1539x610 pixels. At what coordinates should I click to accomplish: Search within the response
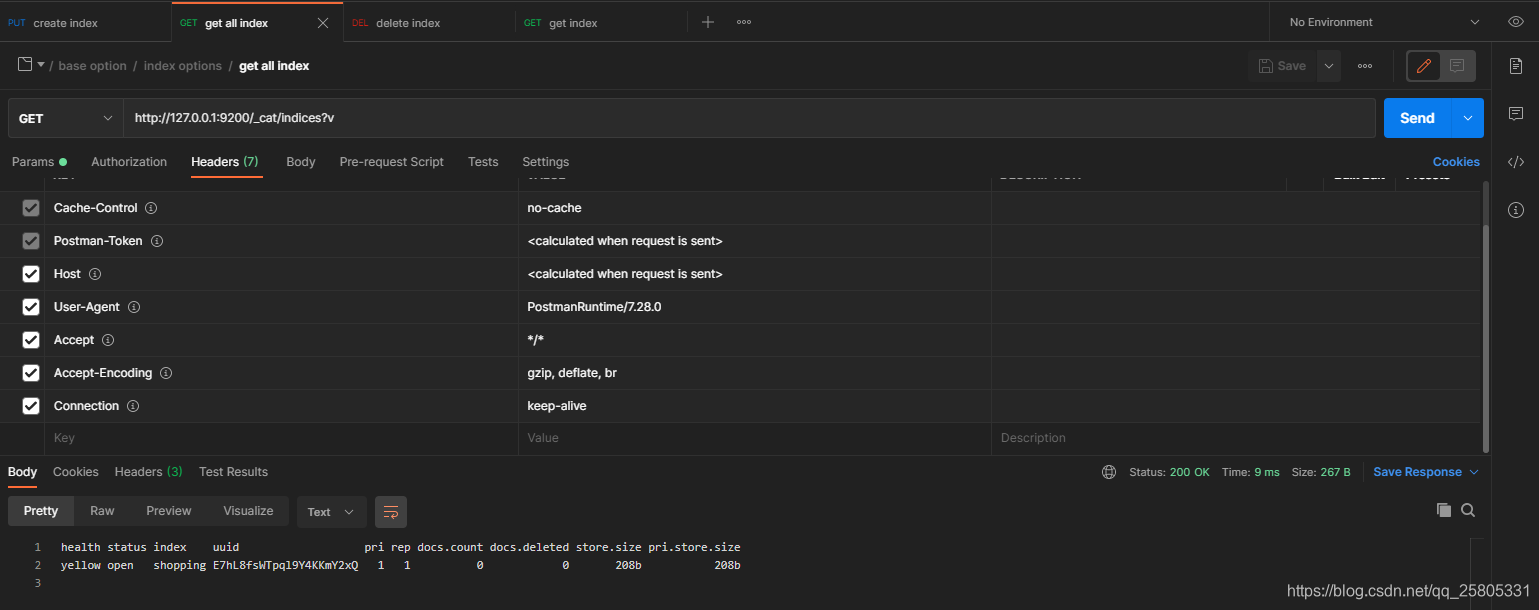click(1467, 509)
